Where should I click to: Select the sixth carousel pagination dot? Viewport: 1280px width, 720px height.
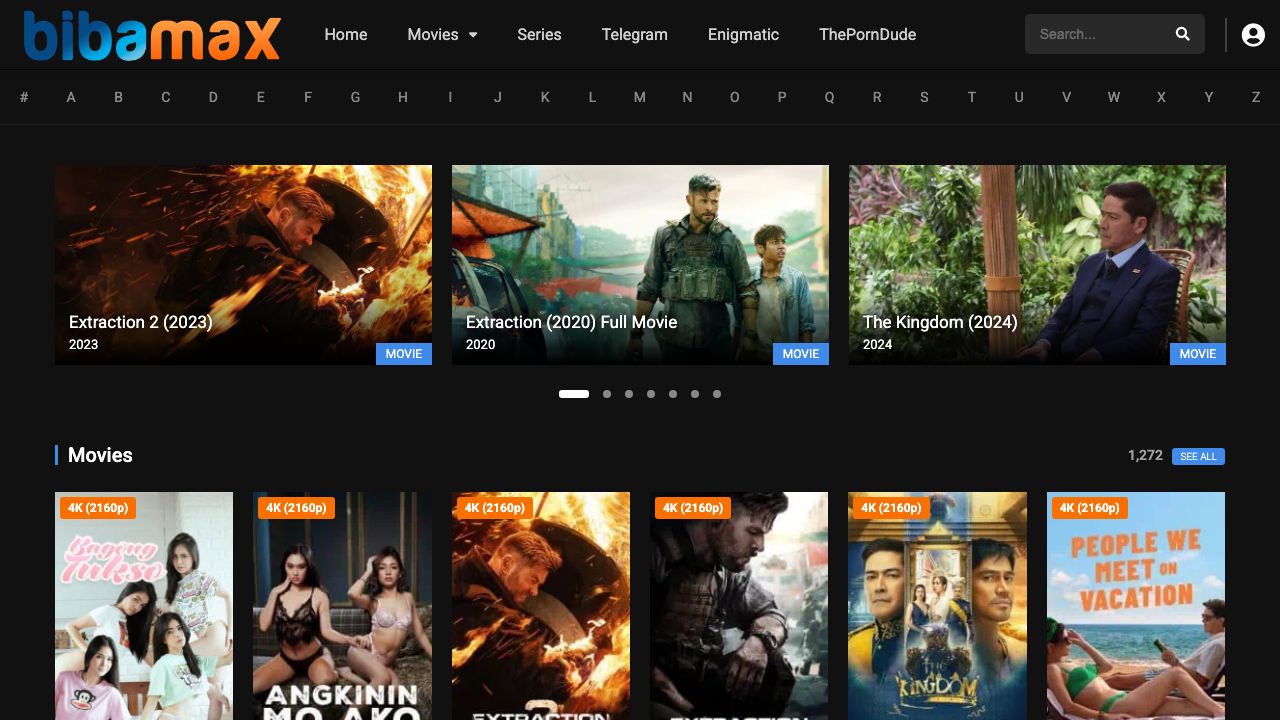click(695, 394)
